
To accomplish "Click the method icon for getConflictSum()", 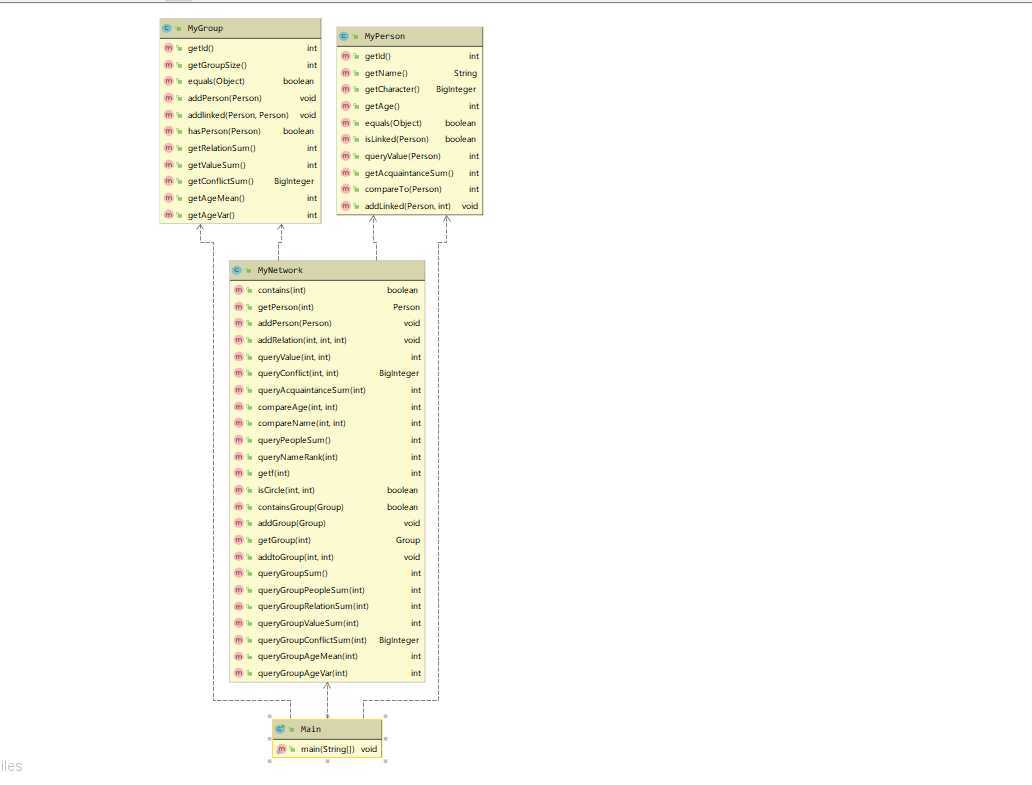I will 168,181.
